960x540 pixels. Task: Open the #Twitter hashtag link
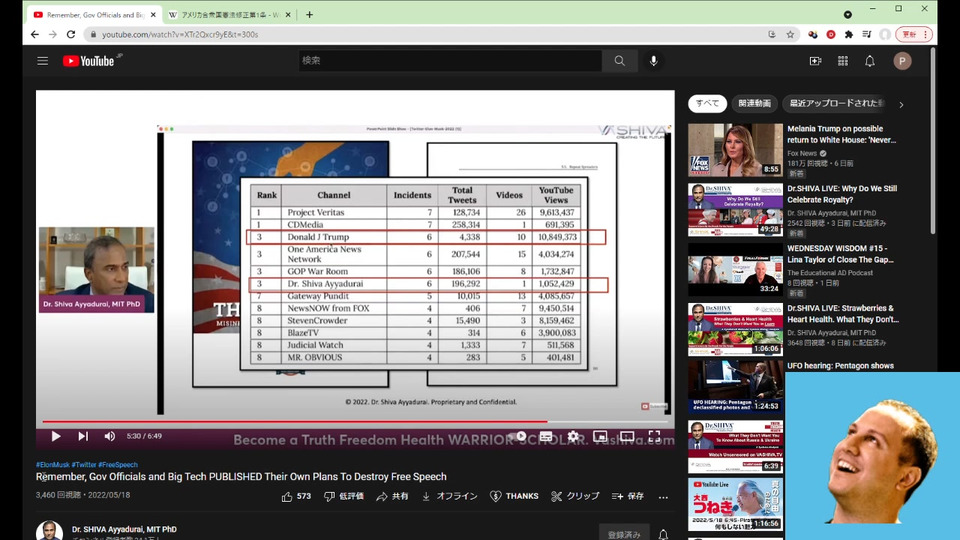coord(84,465)
